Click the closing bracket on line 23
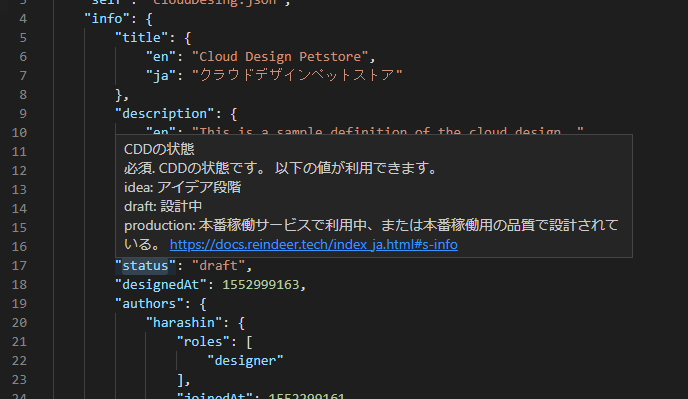The image size is (688, 399). [180, 380]
